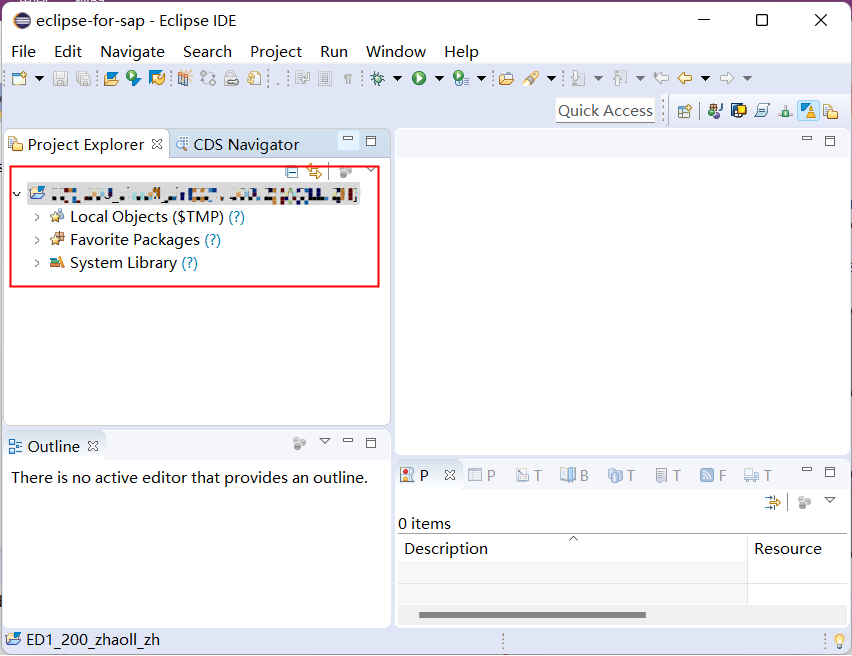Click the perspective icon with overlapping windows
Screen dimensions: 852x656
pyautogui.click(x=738, y=111)
